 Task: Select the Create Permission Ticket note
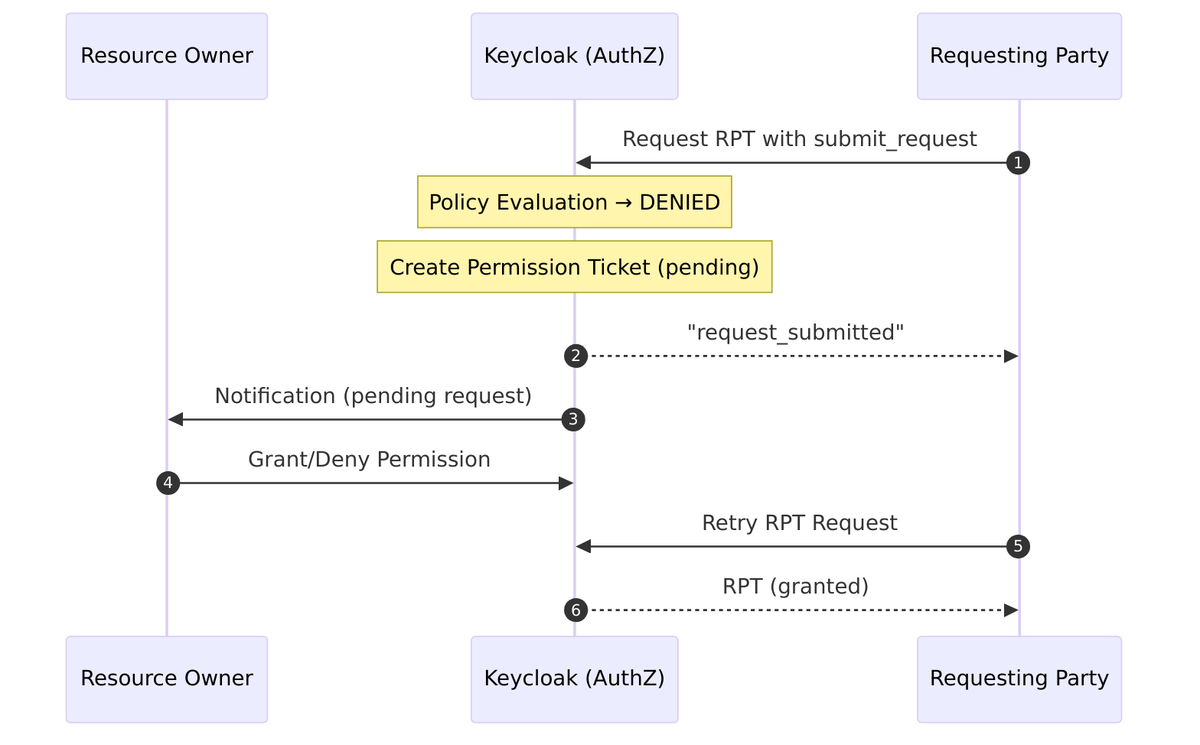pyautogui.click(x=574, y=267)
